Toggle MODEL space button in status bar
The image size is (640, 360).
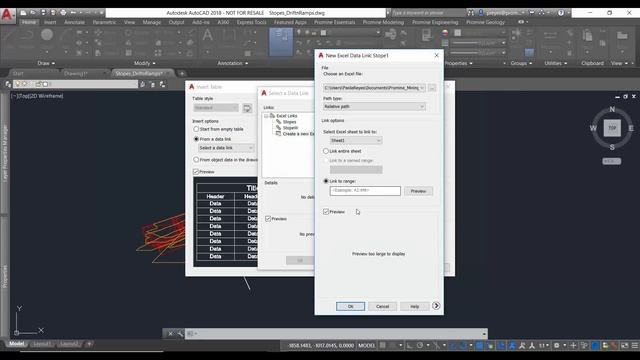(366, 345)
